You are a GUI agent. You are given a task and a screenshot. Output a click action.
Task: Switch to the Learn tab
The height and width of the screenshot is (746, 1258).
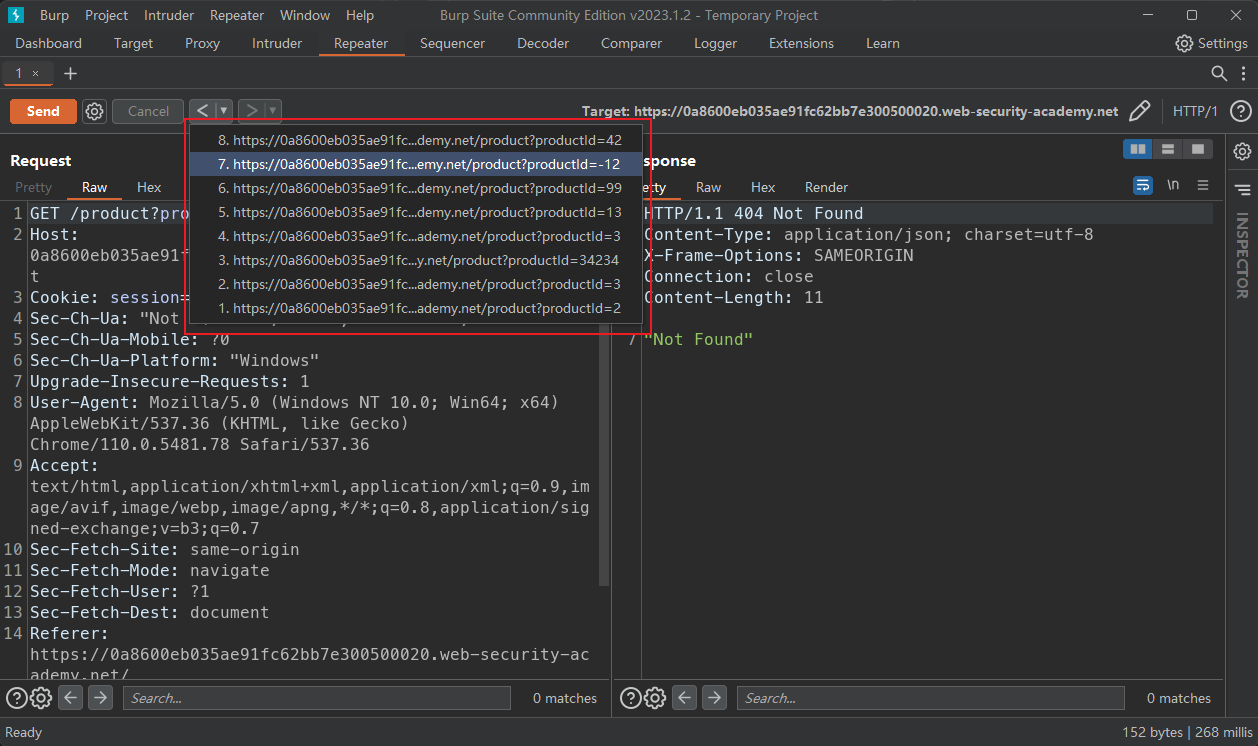click(x=883, y=43)
